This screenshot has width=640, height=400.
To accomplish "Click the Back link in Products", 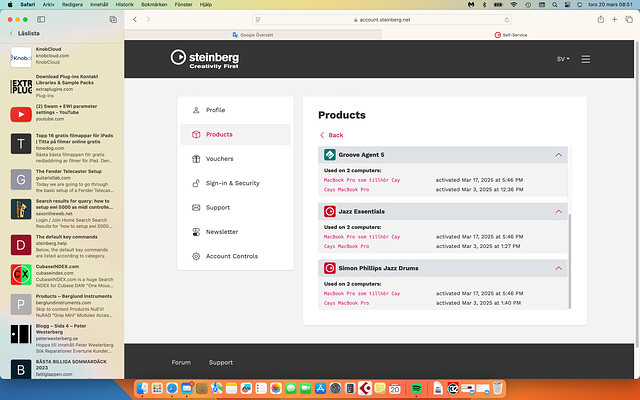I will pyautogui.click(x=331, y=135).
